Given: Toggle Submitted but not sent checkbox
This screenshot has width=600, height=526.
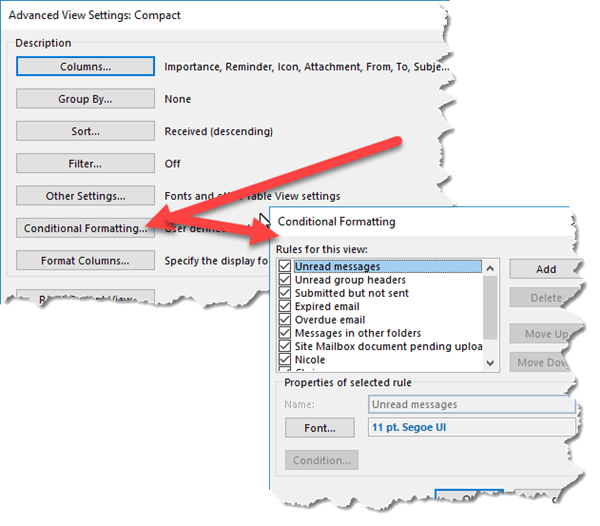Looking at the screenshot, I should pyautogui.click(x=285, y=293).
